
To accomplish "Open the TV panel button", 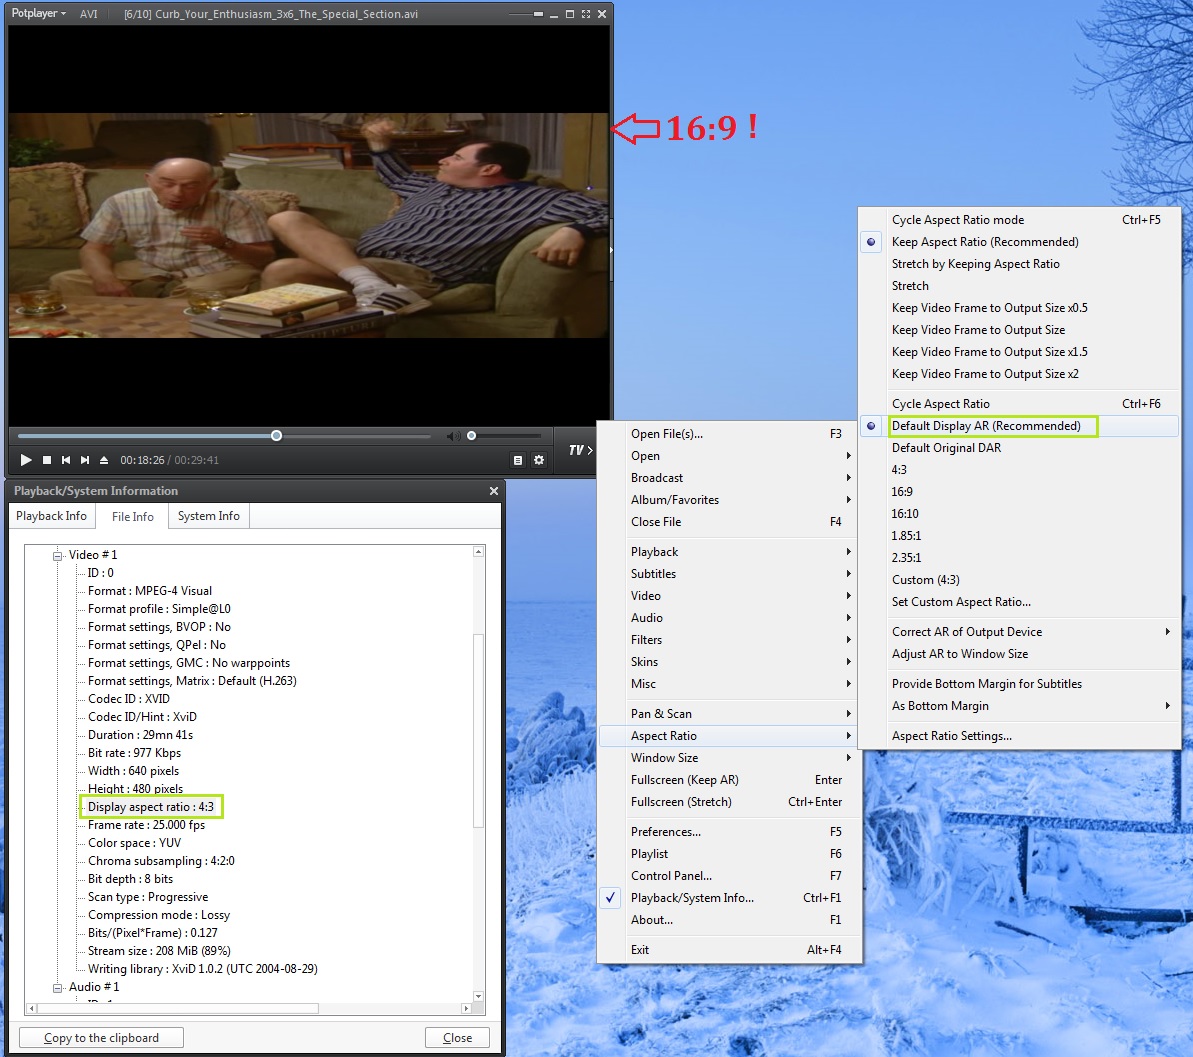I will pos(581,450).
